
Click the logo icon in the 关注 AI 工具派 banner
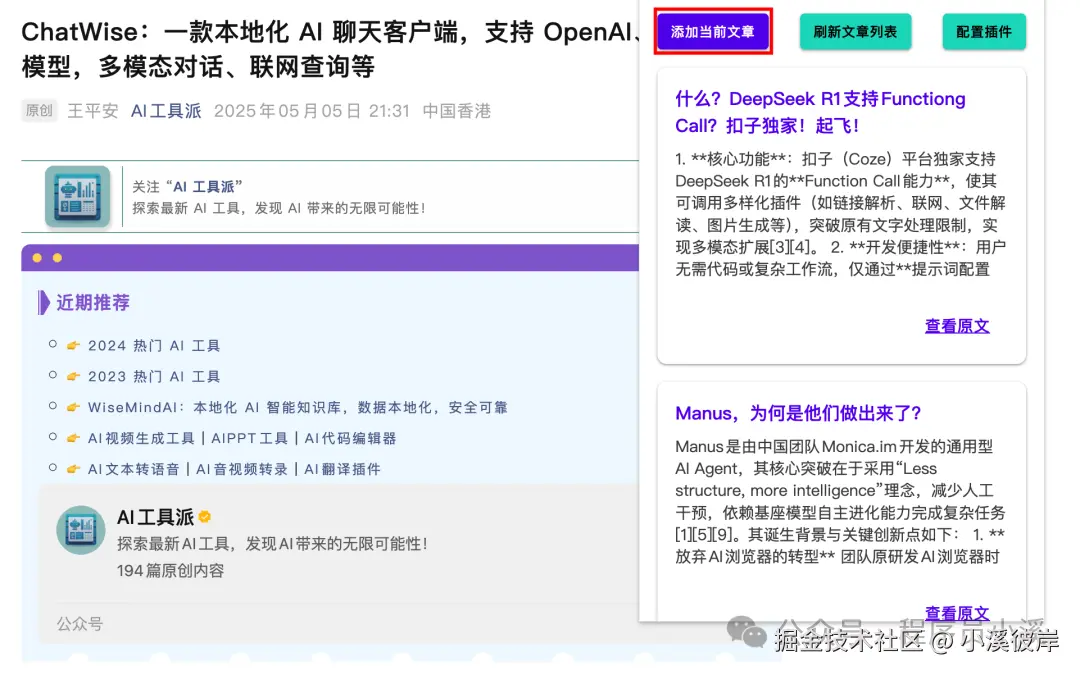(x=77, y=196)
